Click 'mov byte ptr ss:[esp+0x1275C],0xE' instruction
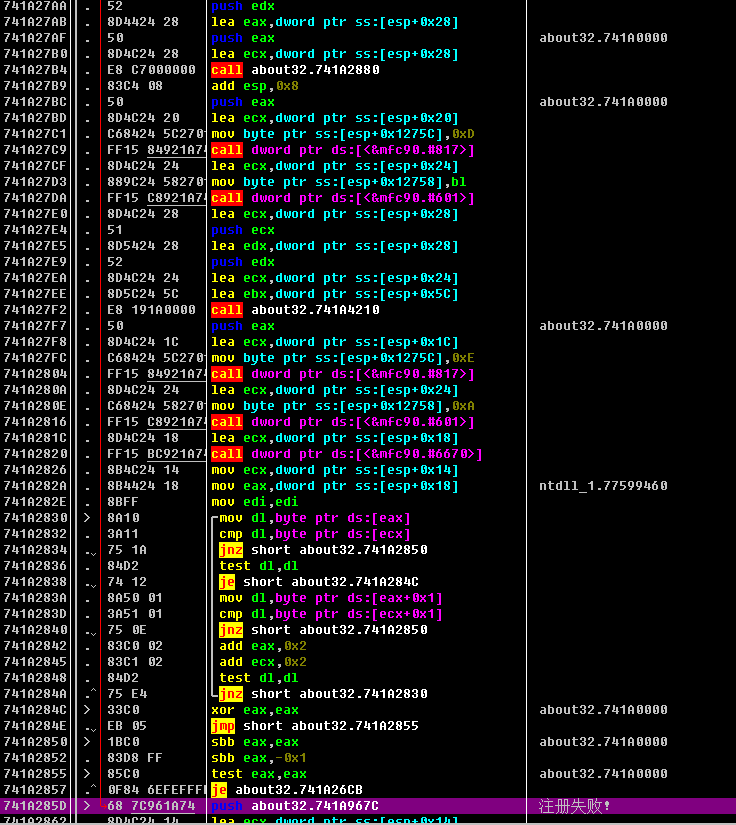 coord(342,358)
